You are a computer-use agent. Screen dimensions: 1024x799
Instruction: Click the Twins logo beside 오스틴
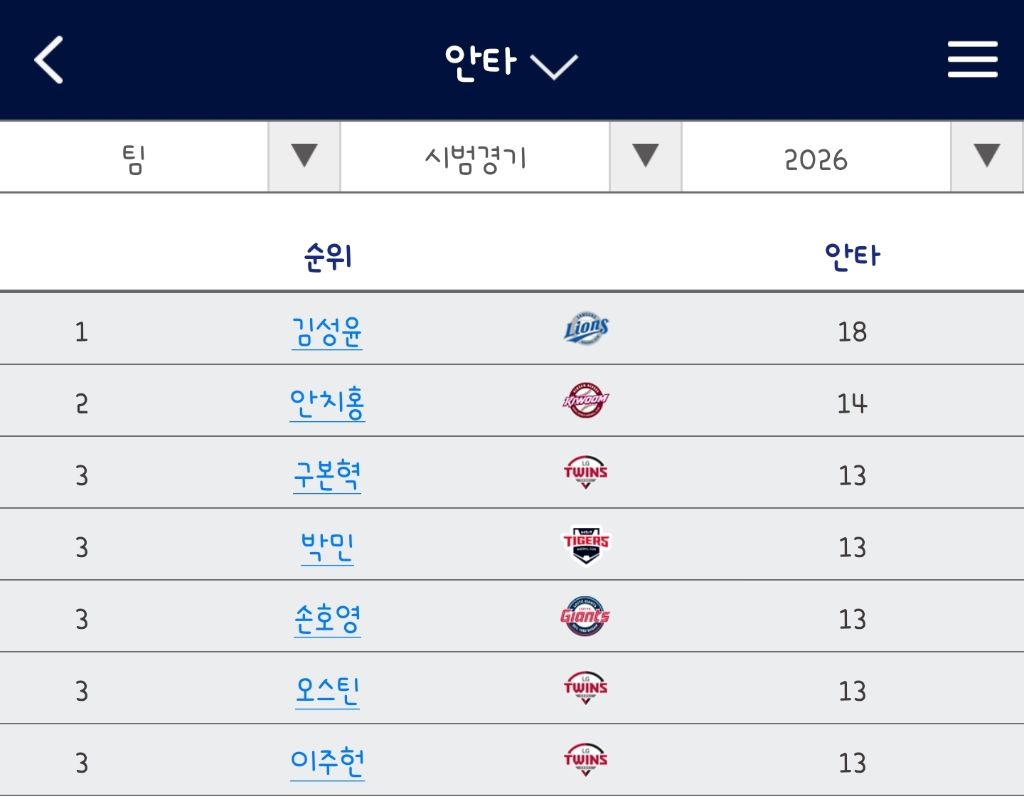click(586, 687)
